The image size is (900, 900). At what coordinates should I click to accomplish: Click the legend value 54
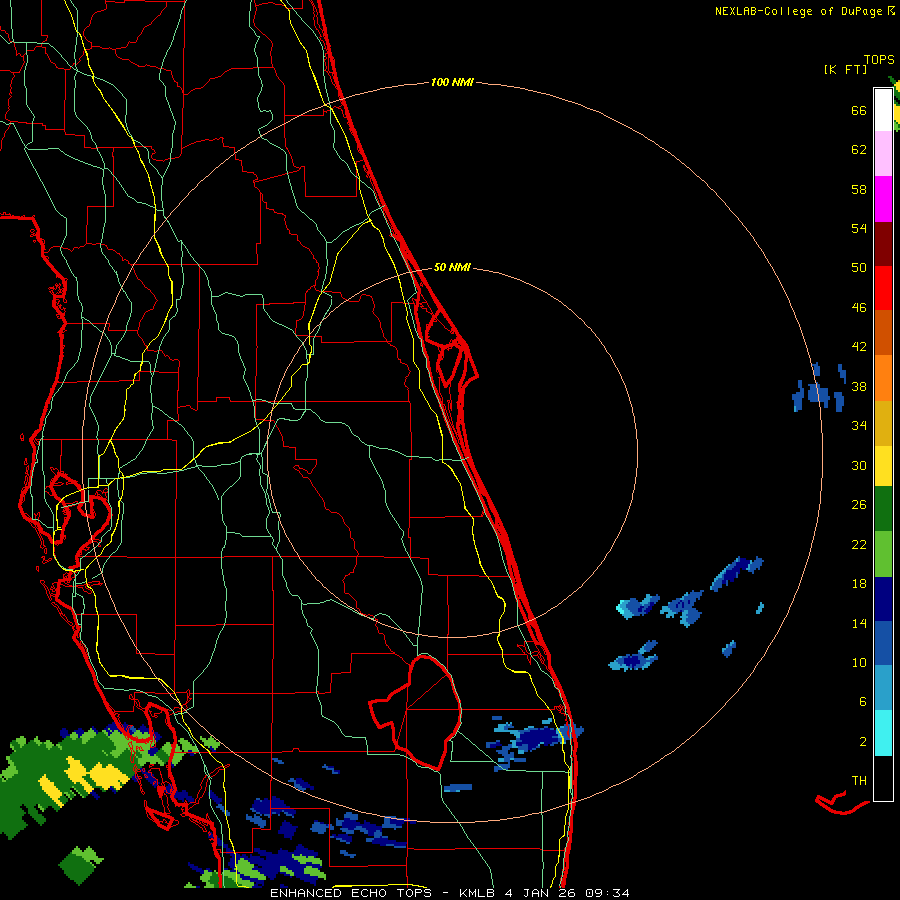coord(859,228)
